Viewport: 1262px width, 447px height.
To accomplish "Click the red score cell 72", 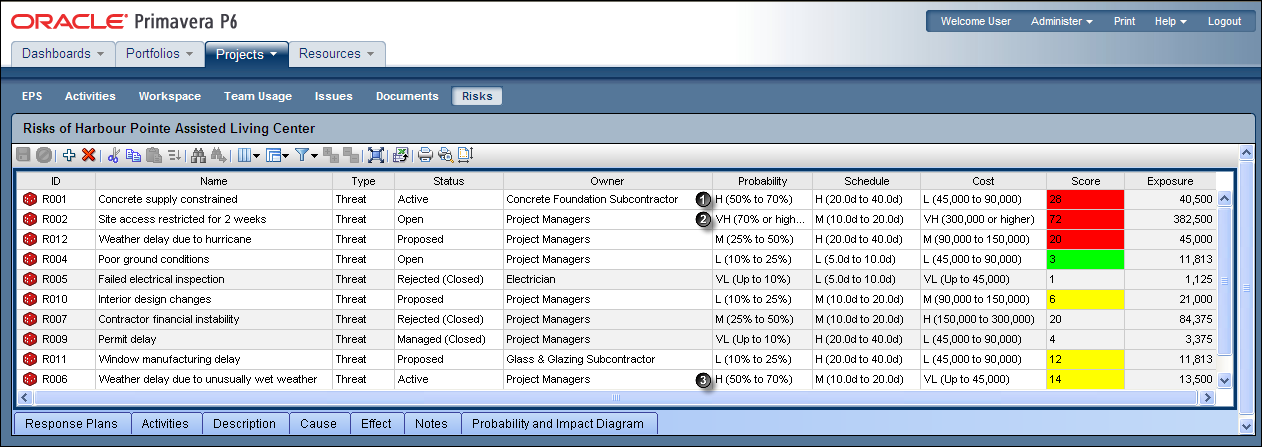I will (1085, 219).
